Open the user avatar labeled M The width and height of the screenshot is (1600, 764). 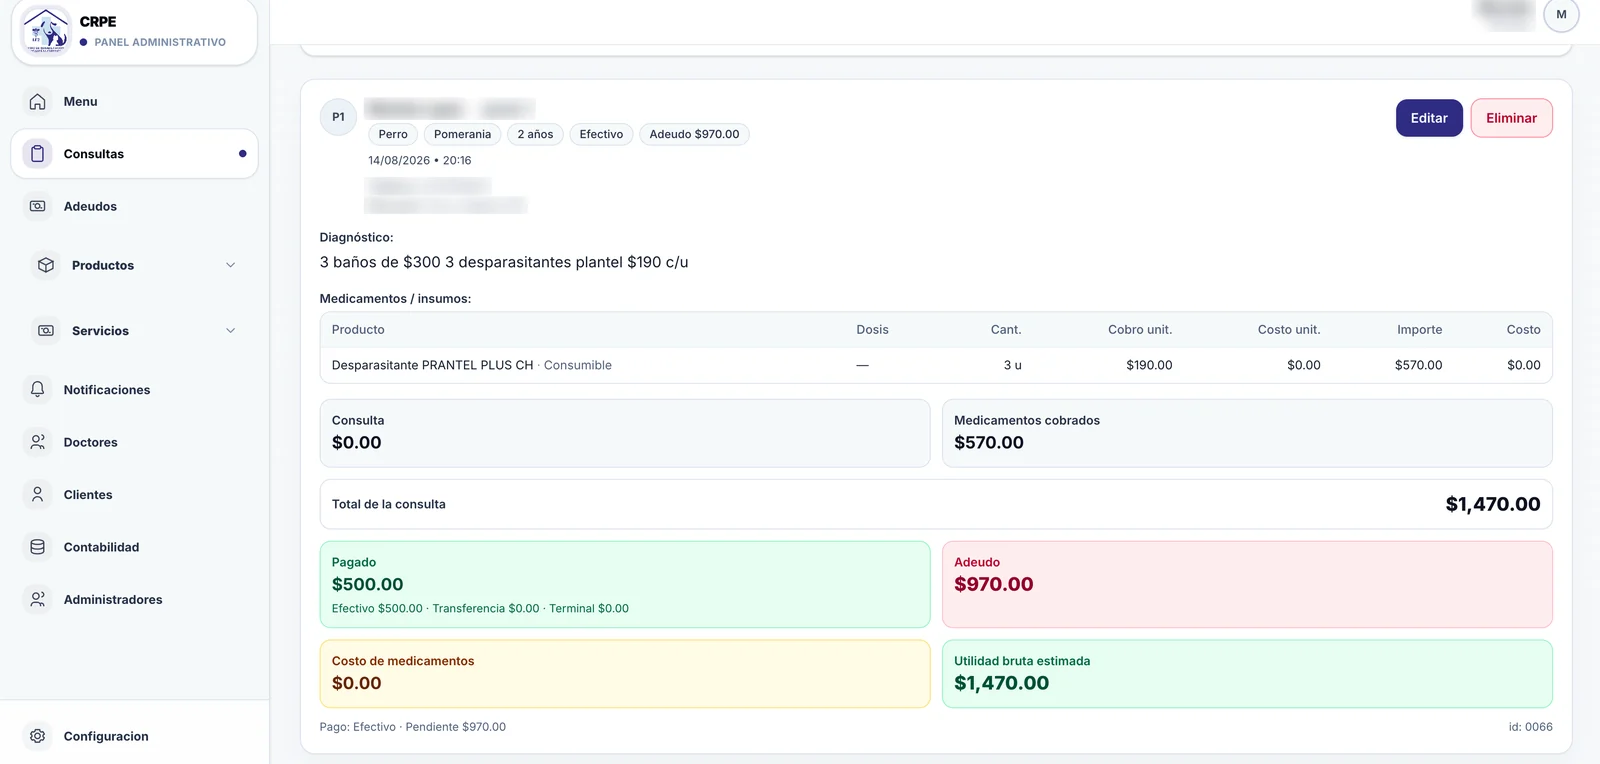[x=1561, y=15]
